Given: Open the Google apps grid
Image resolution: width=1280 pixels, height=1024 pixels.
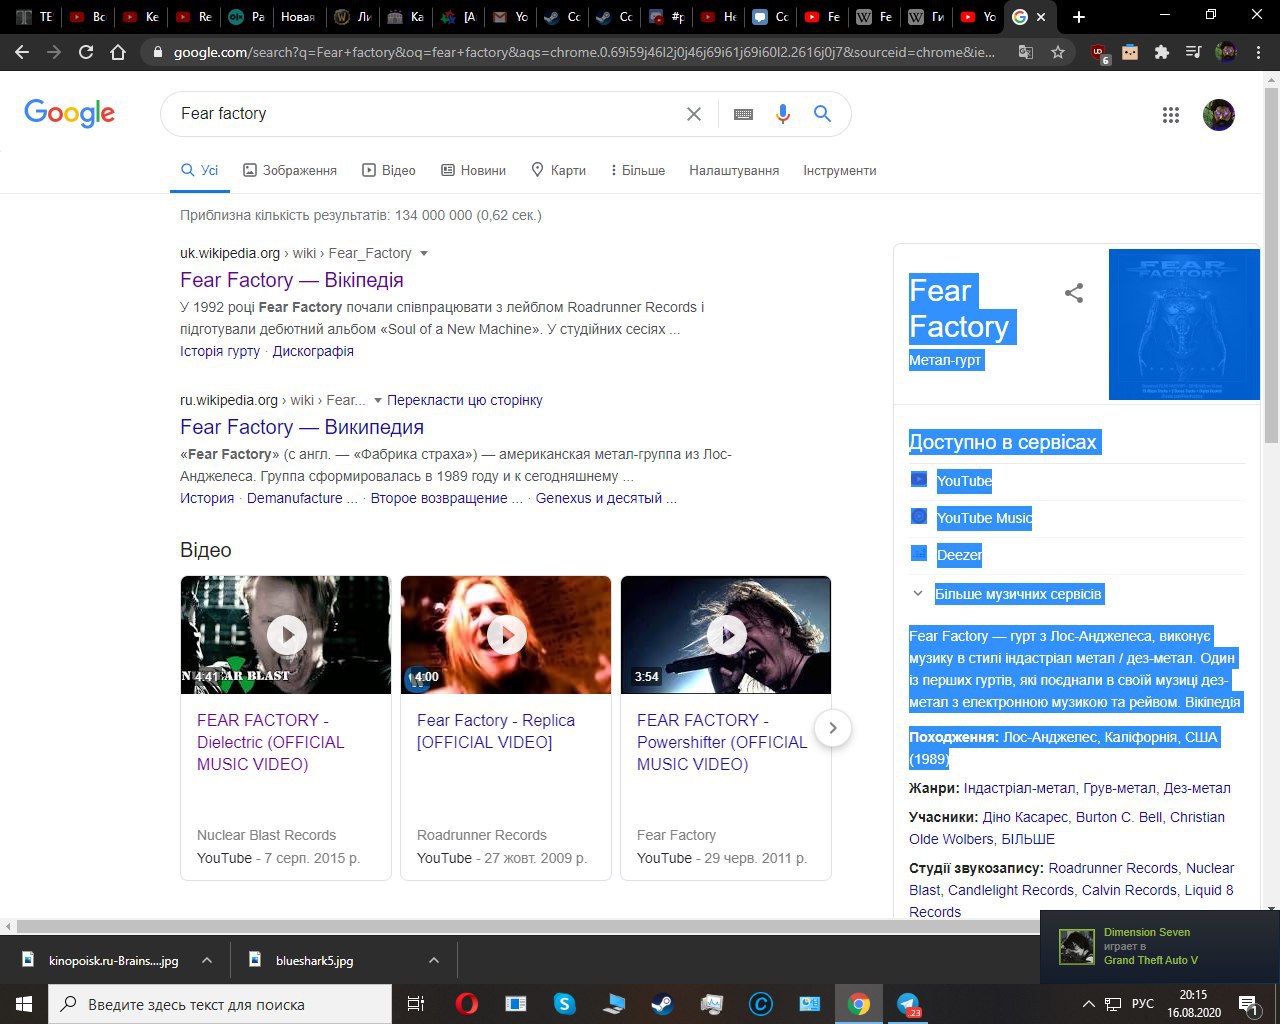Looking at the screenshot, I should [1171, 115].
